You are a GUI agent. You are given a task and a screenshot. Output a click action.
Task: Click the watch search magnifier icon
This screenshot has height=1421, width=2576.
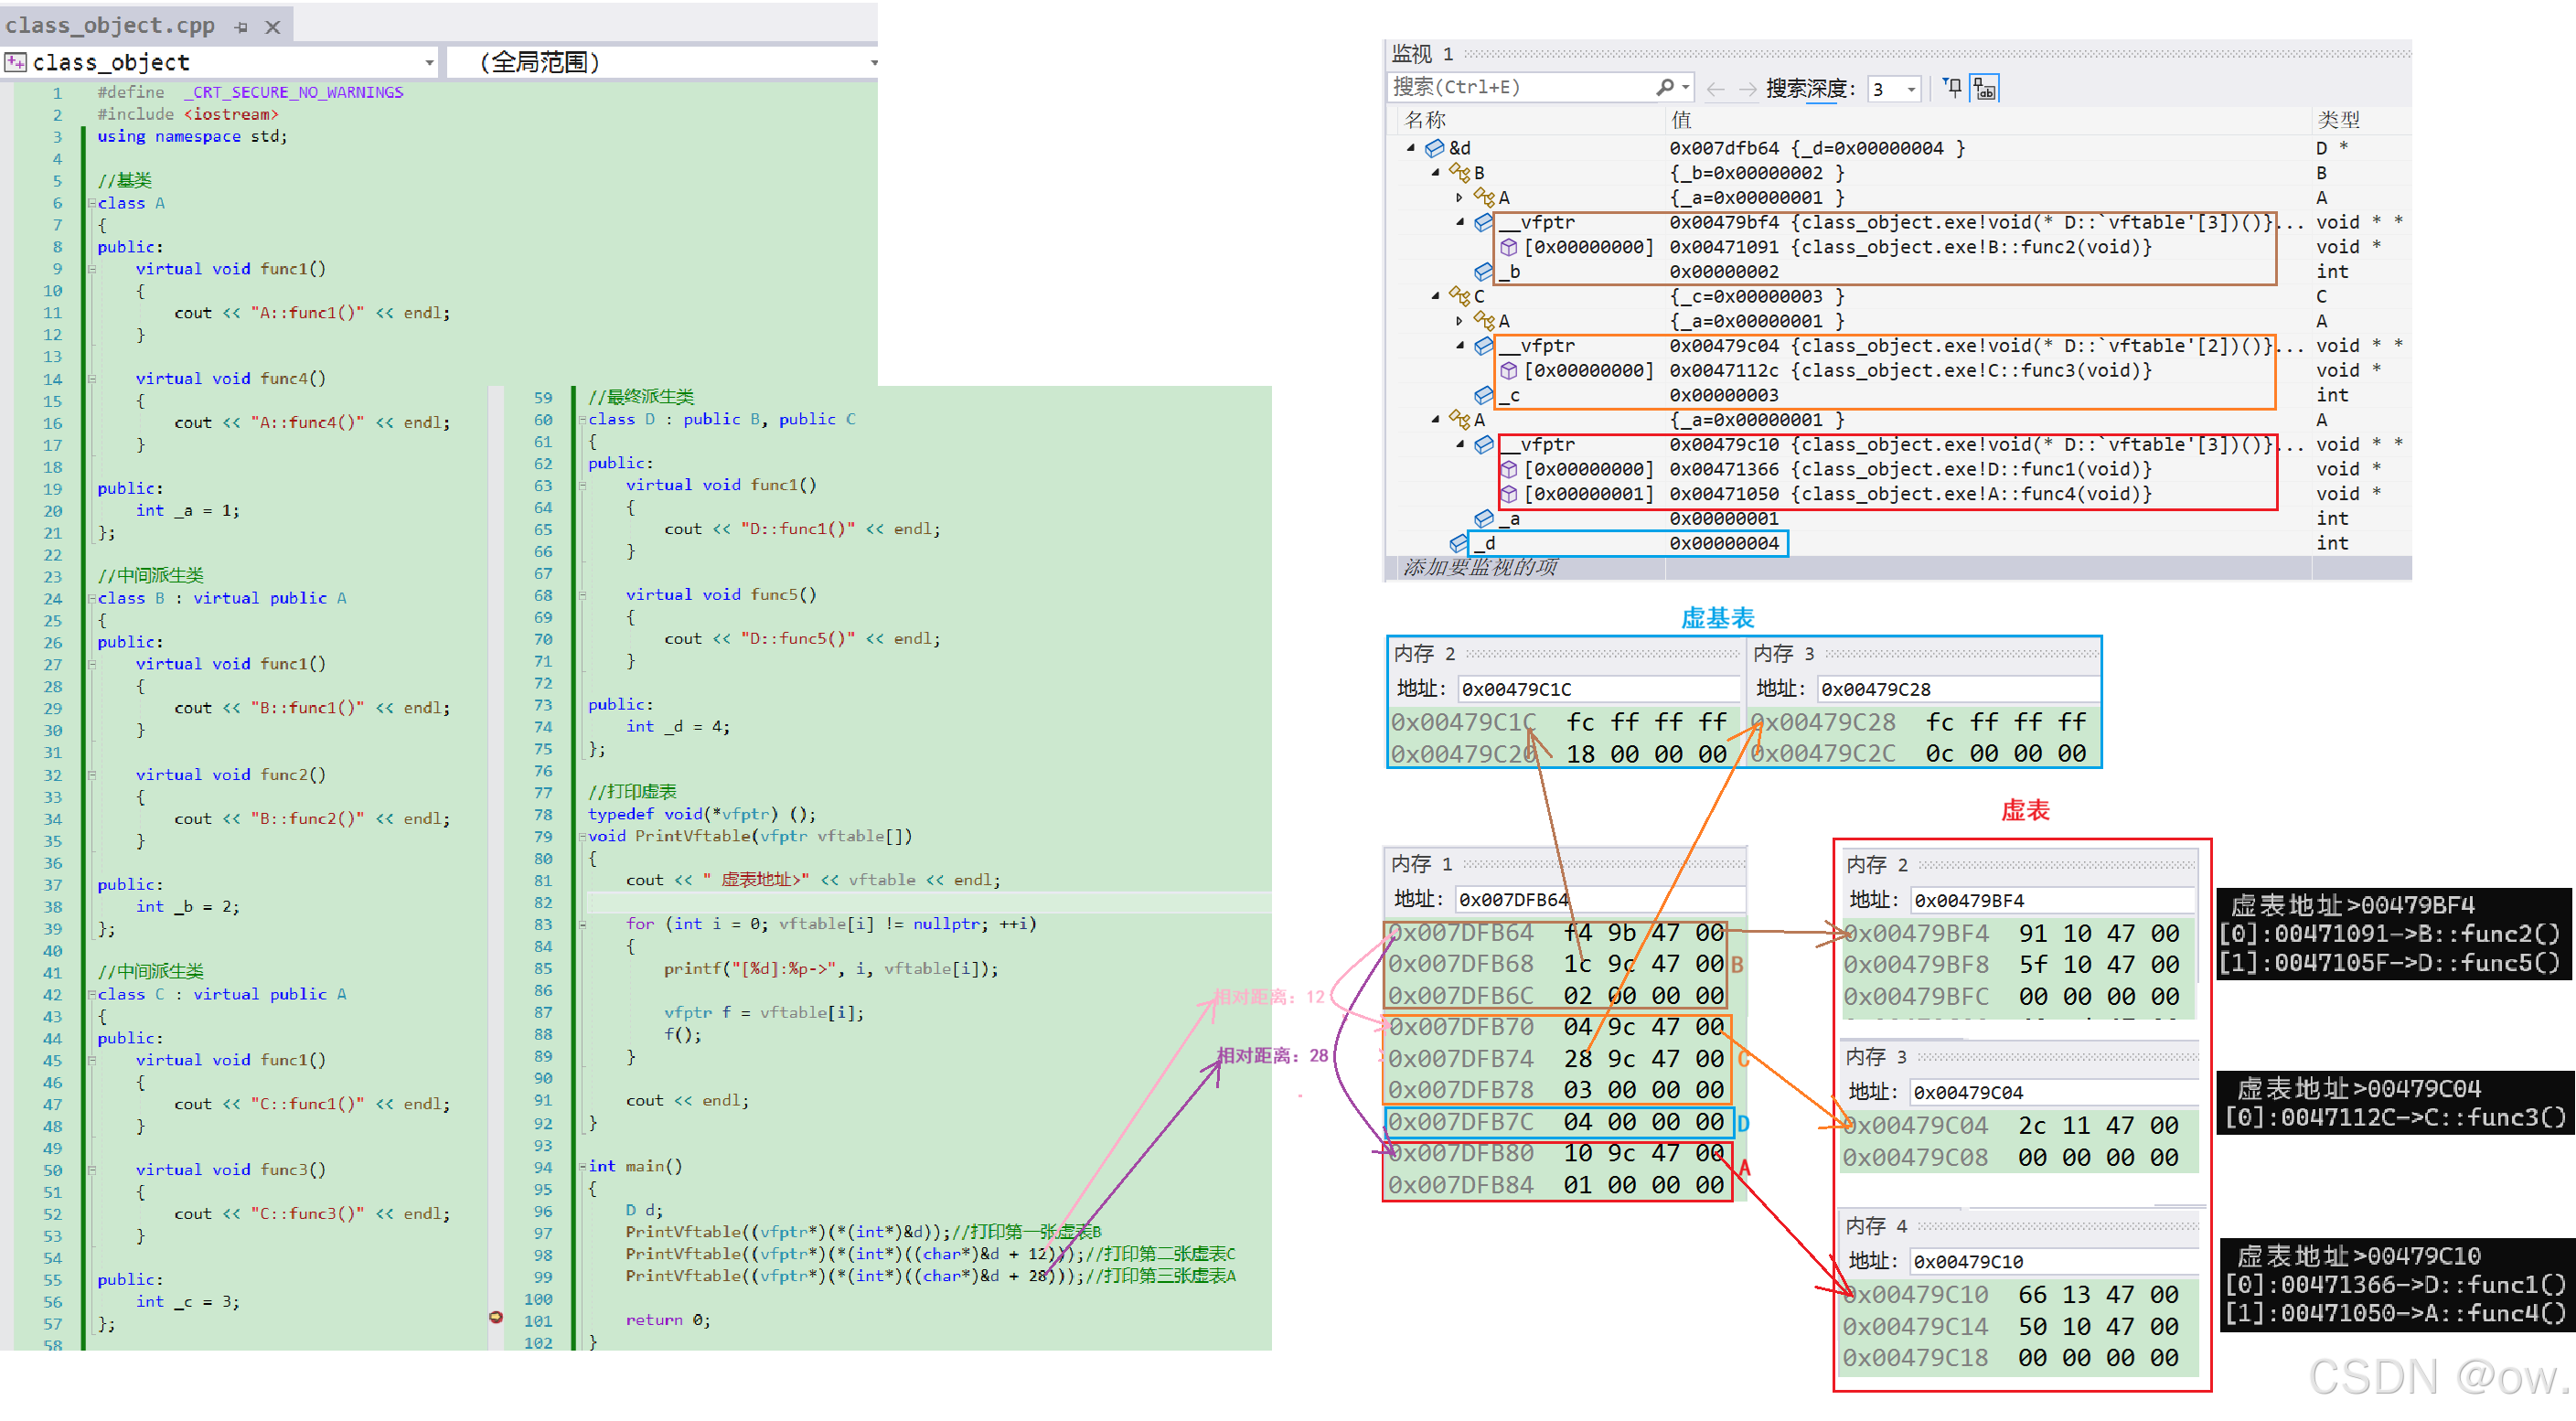pos(1664,88)
